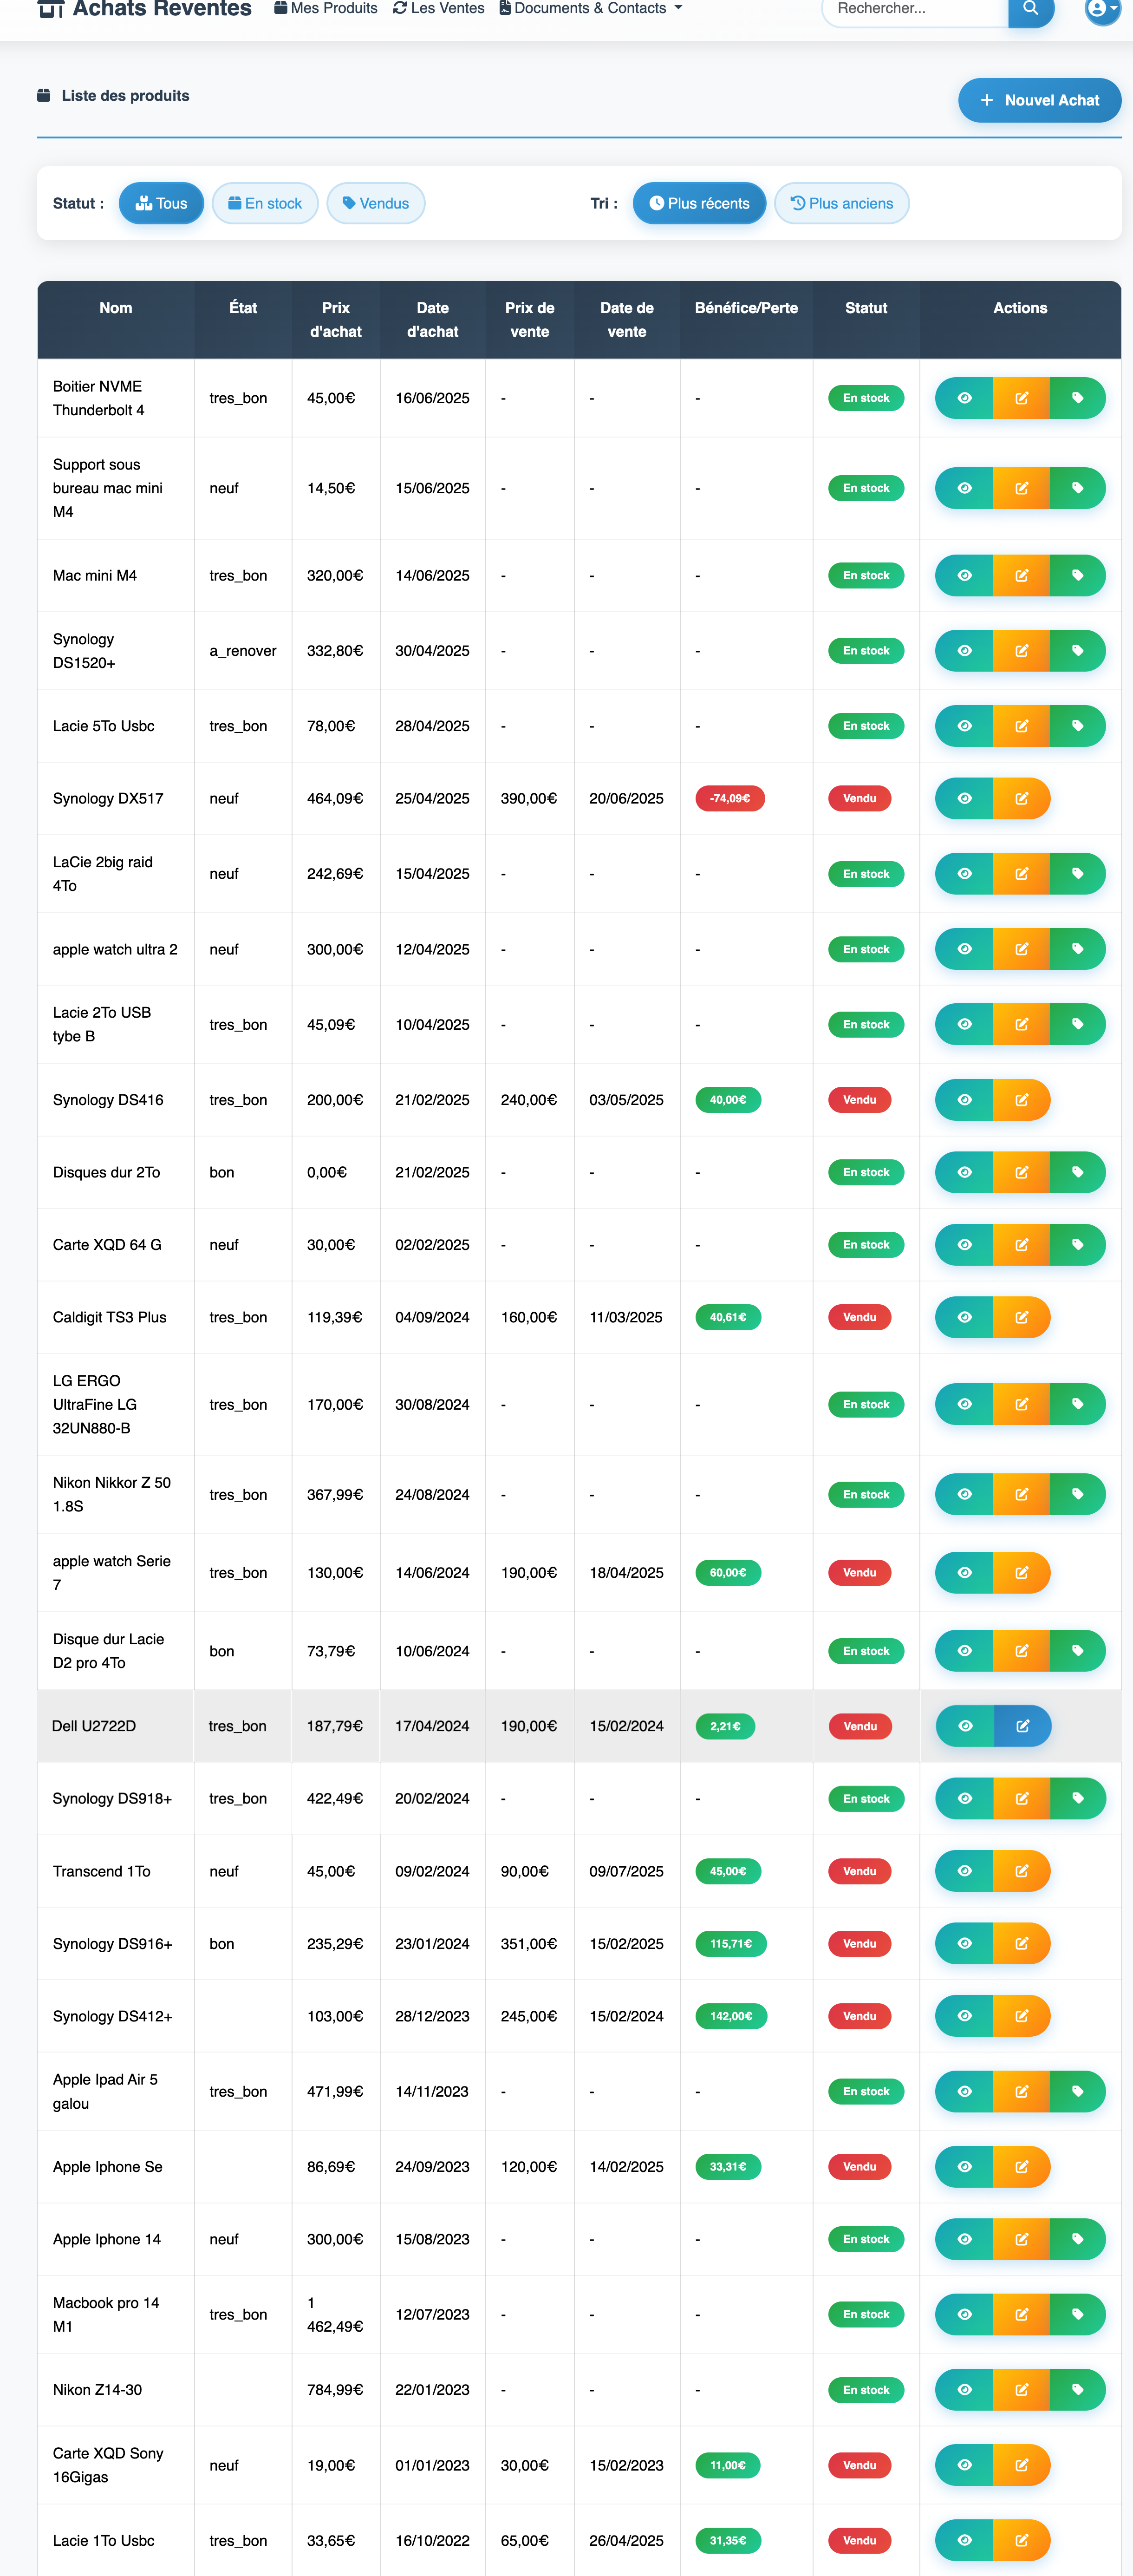Filter status by En stock

[265, 203]
